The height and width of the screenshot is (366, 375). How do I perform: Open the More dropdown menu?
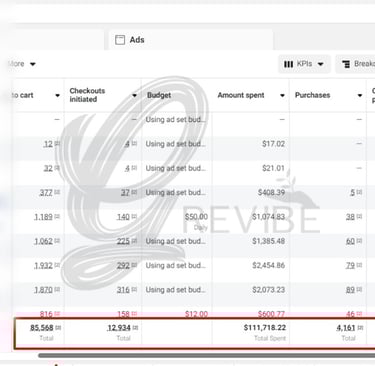[21, 64]
